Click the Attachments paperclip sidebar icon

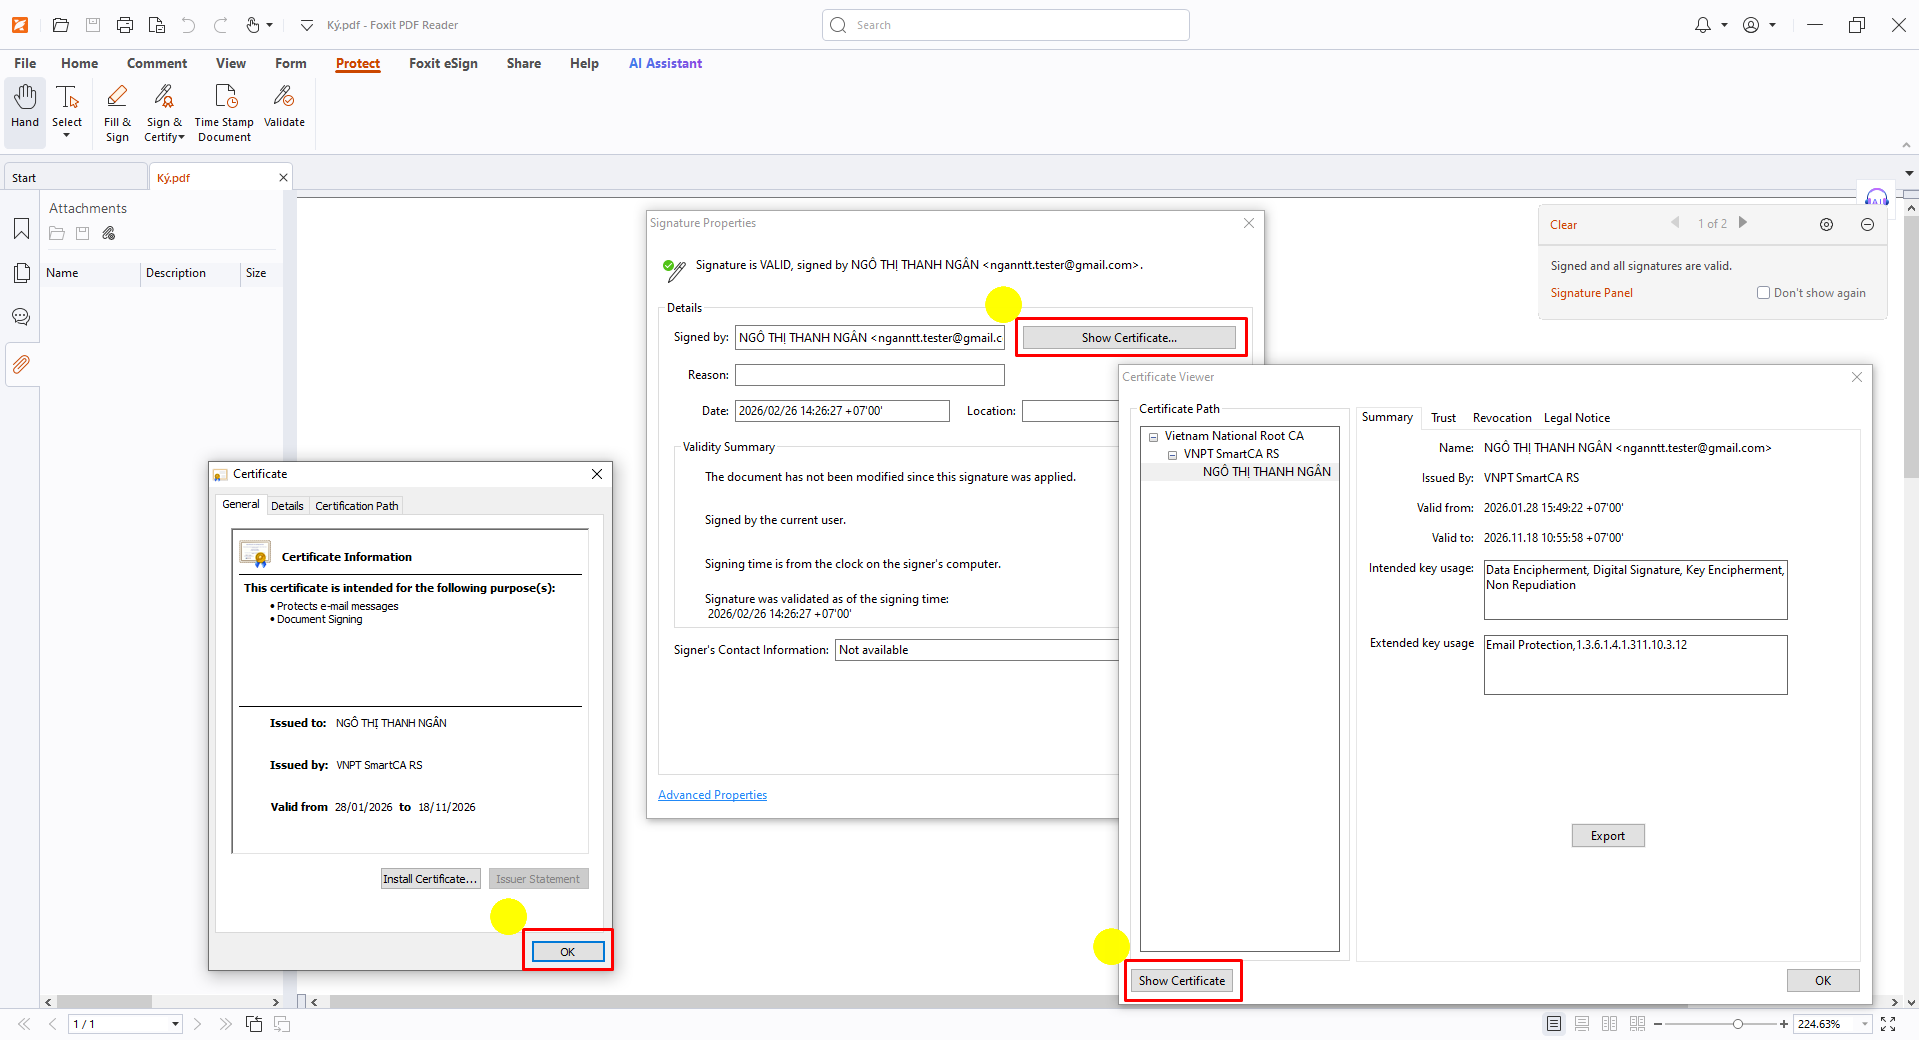21,364
